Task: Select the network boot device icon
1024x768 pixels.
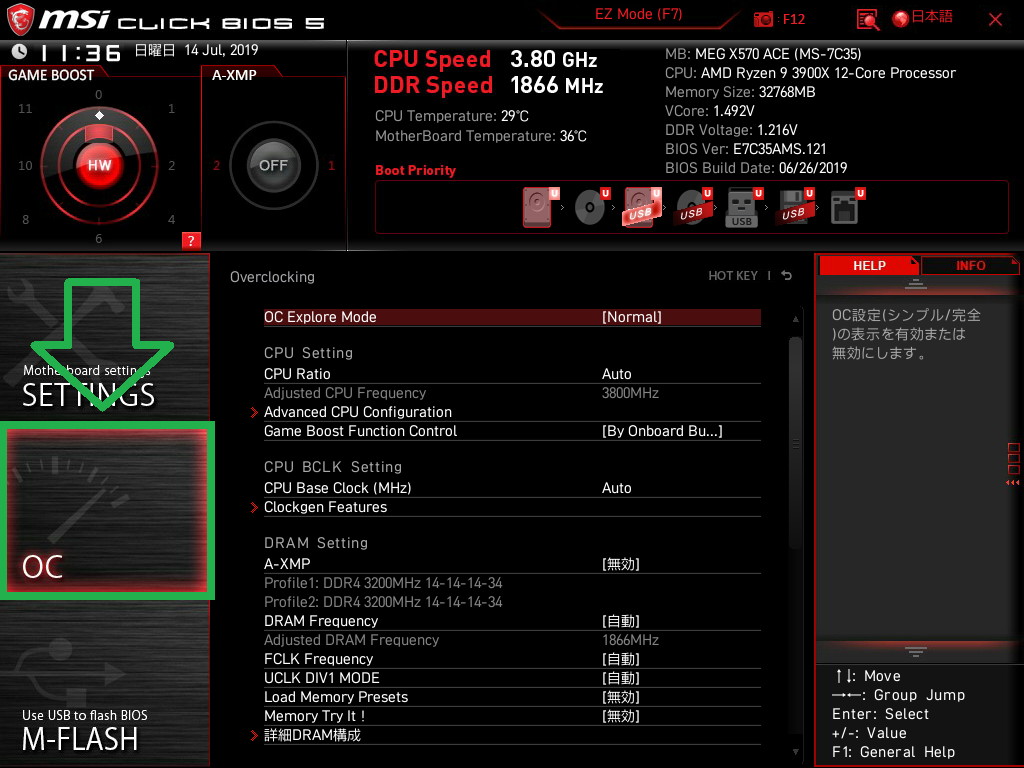Action: pyautogui.click(x=847, y=207)
